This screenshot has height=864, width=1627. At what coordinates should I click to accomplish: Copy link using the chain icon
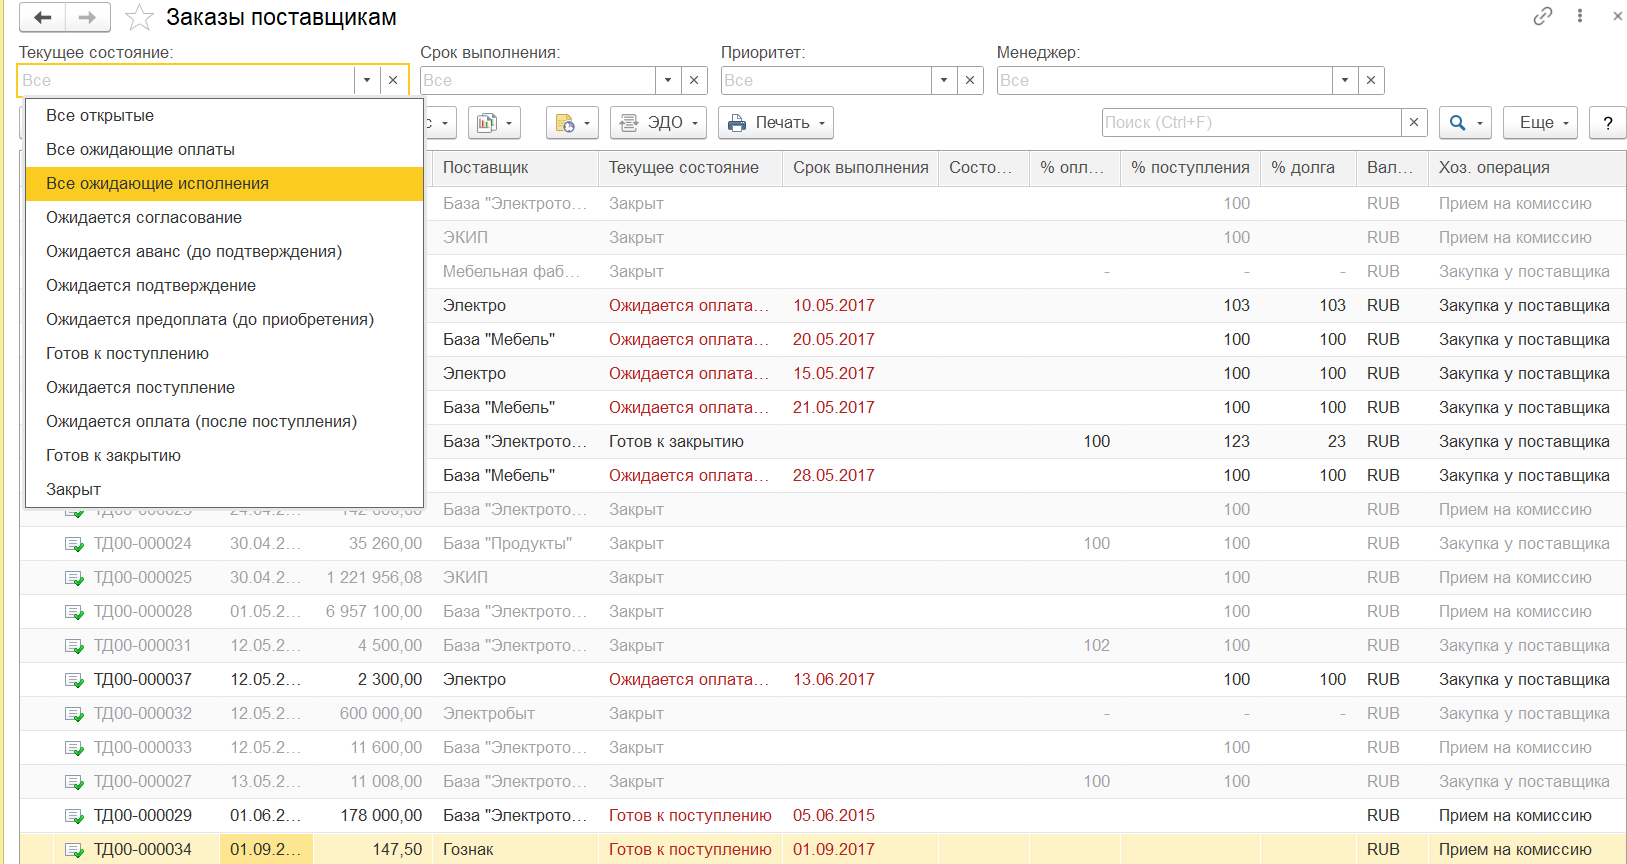point(1542,16)
